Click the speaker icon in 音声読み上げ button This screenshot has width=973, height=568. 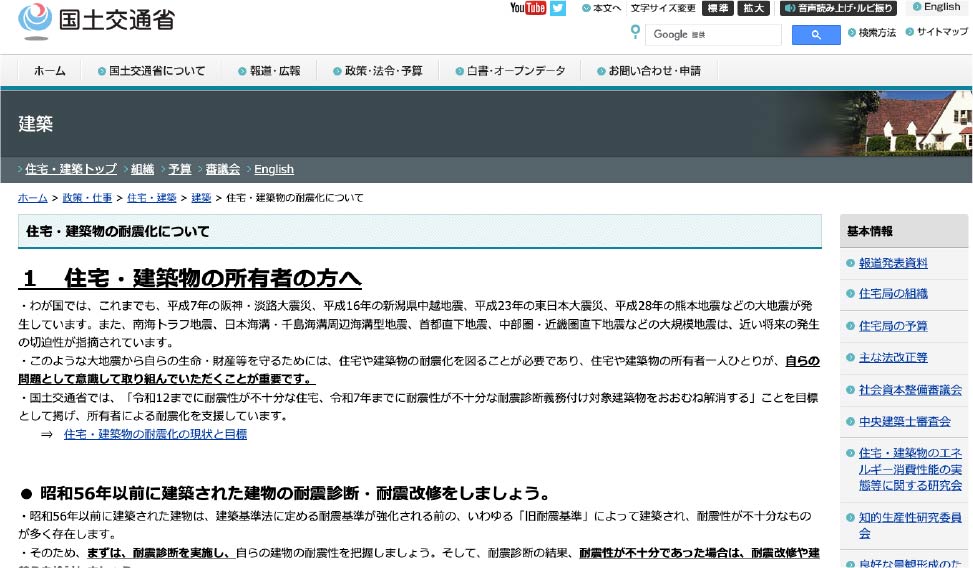[790, 8]
